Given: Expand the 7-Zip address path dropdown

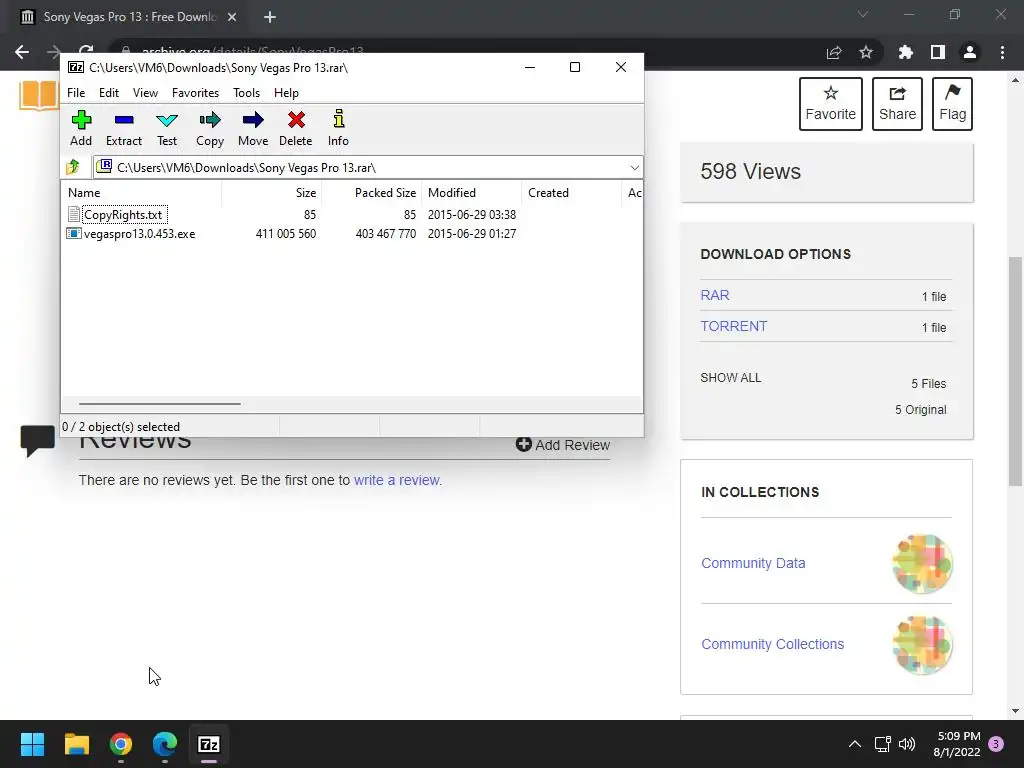Looking at the screenshot, I should (x=634, y=168).
